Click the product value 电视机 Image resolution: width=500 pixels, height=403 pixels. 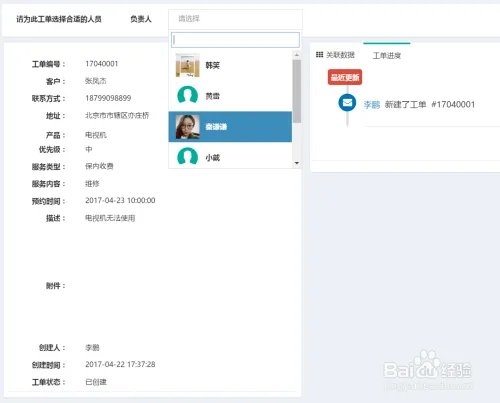(x=96, y=135)
